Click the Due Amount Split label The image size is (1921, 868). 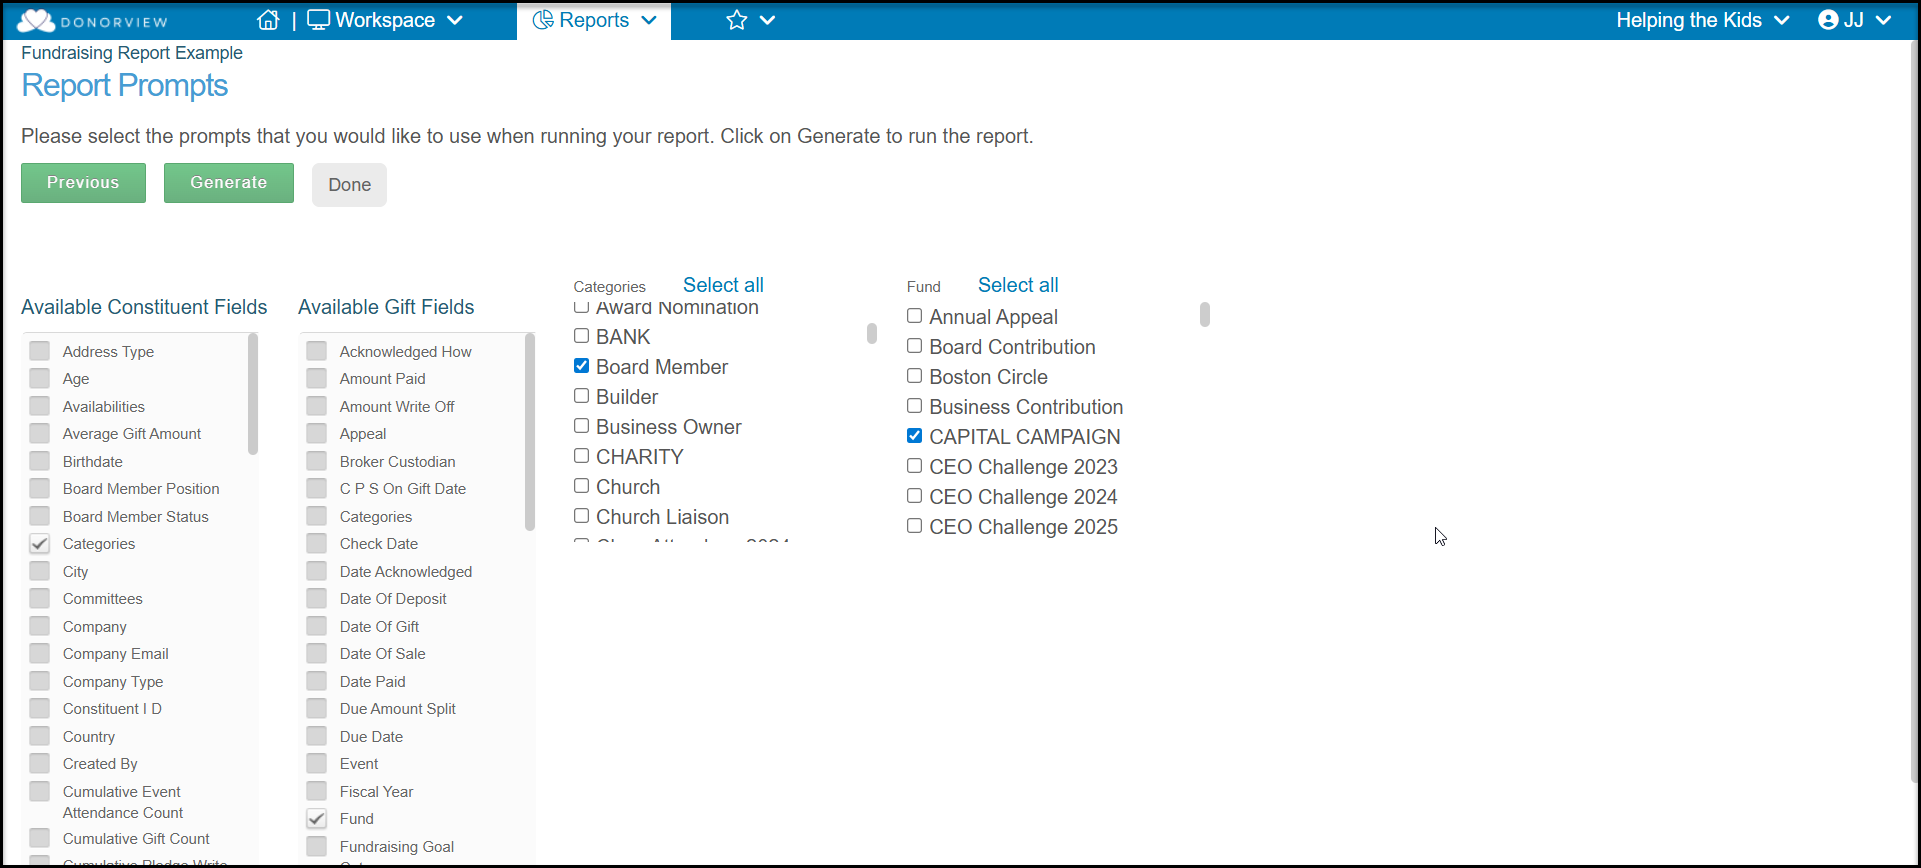[397, 709]
